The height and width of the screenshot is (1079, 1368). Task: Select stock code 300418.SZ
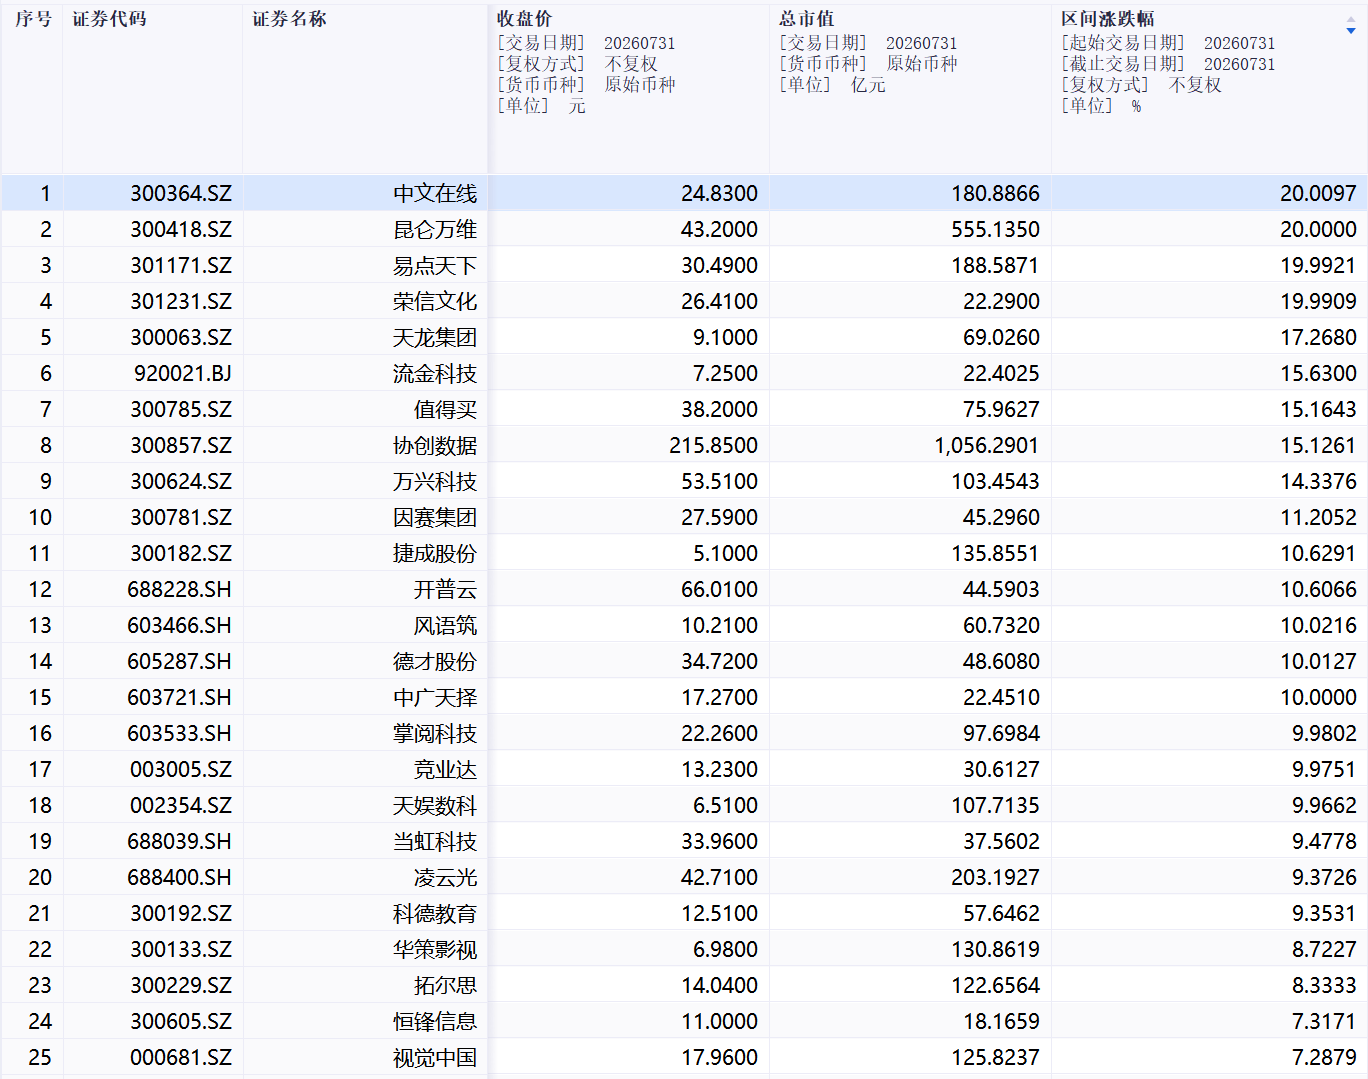pos(181,229)
